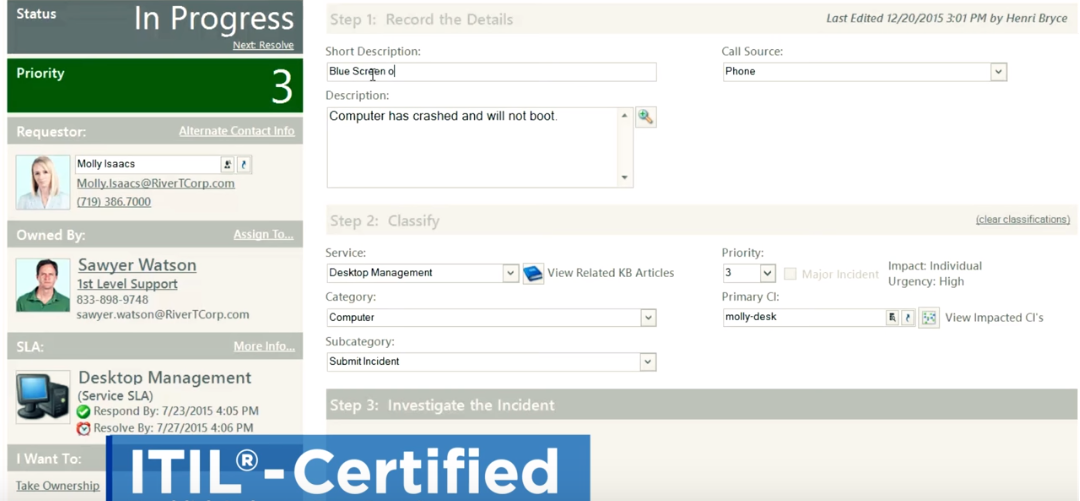This screenshot has width=1080, height=501.
Task: Open Molly Isaacs' profile photo
Action: pyautogui.click(x=43, y=182)
